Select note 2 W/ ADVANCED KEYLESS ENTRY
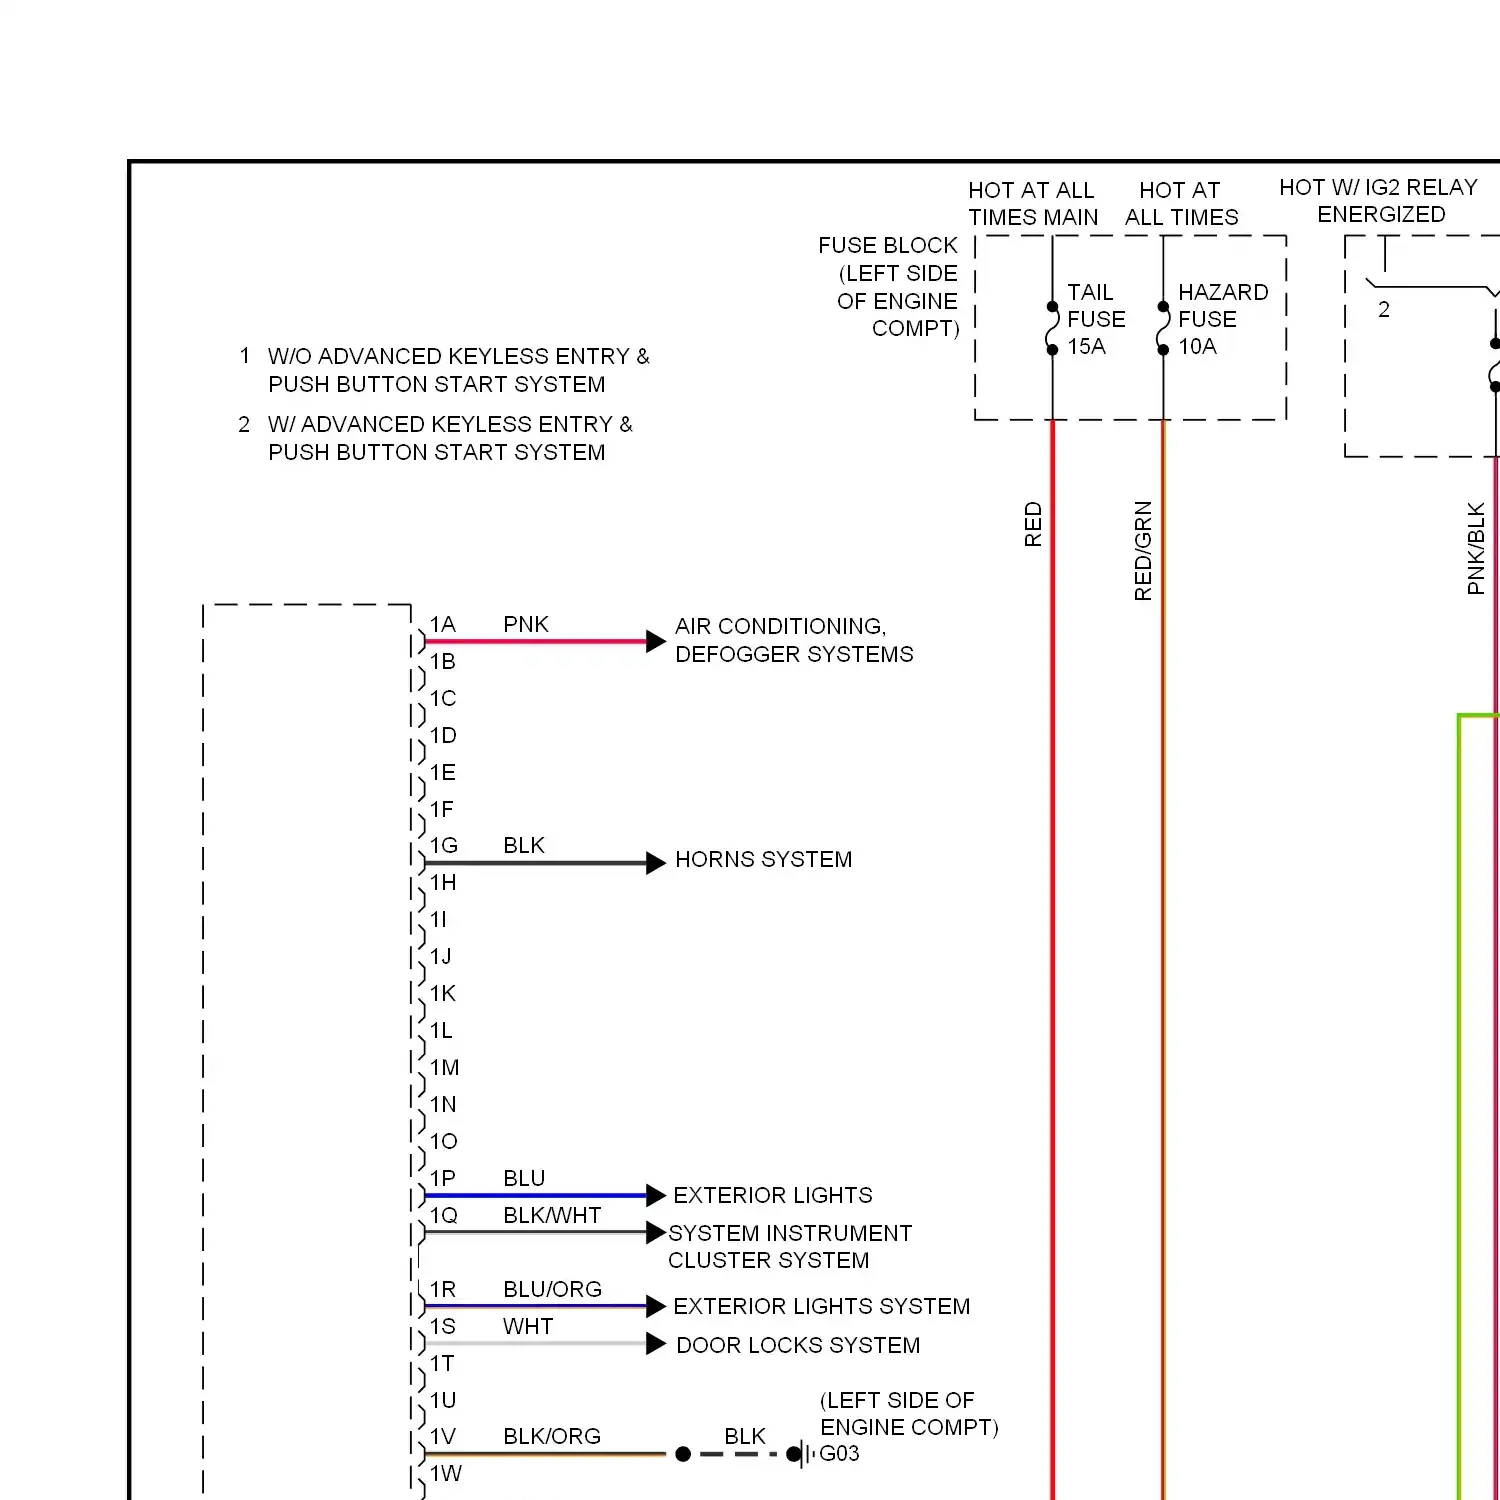The width and height of the screenshot is (1500, 1500). point(436,439)
